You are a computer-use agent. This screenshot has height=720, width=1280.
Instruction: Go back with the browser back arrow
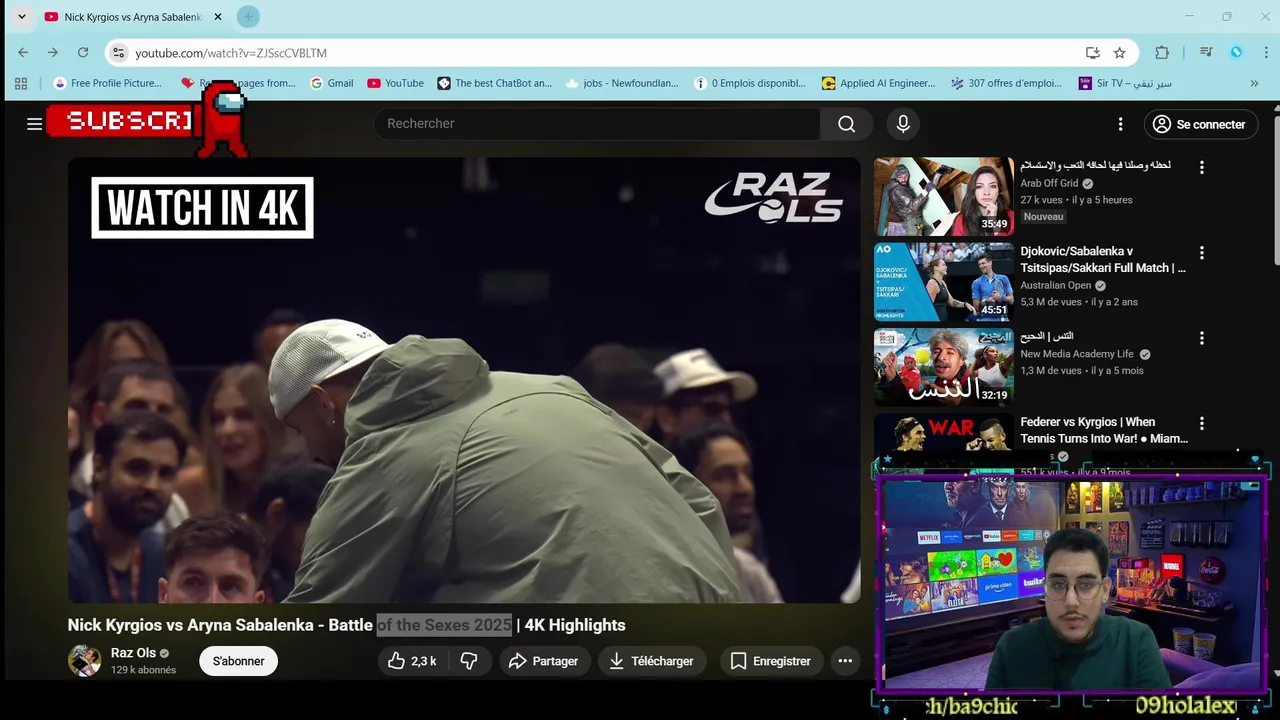click(23, 53)
